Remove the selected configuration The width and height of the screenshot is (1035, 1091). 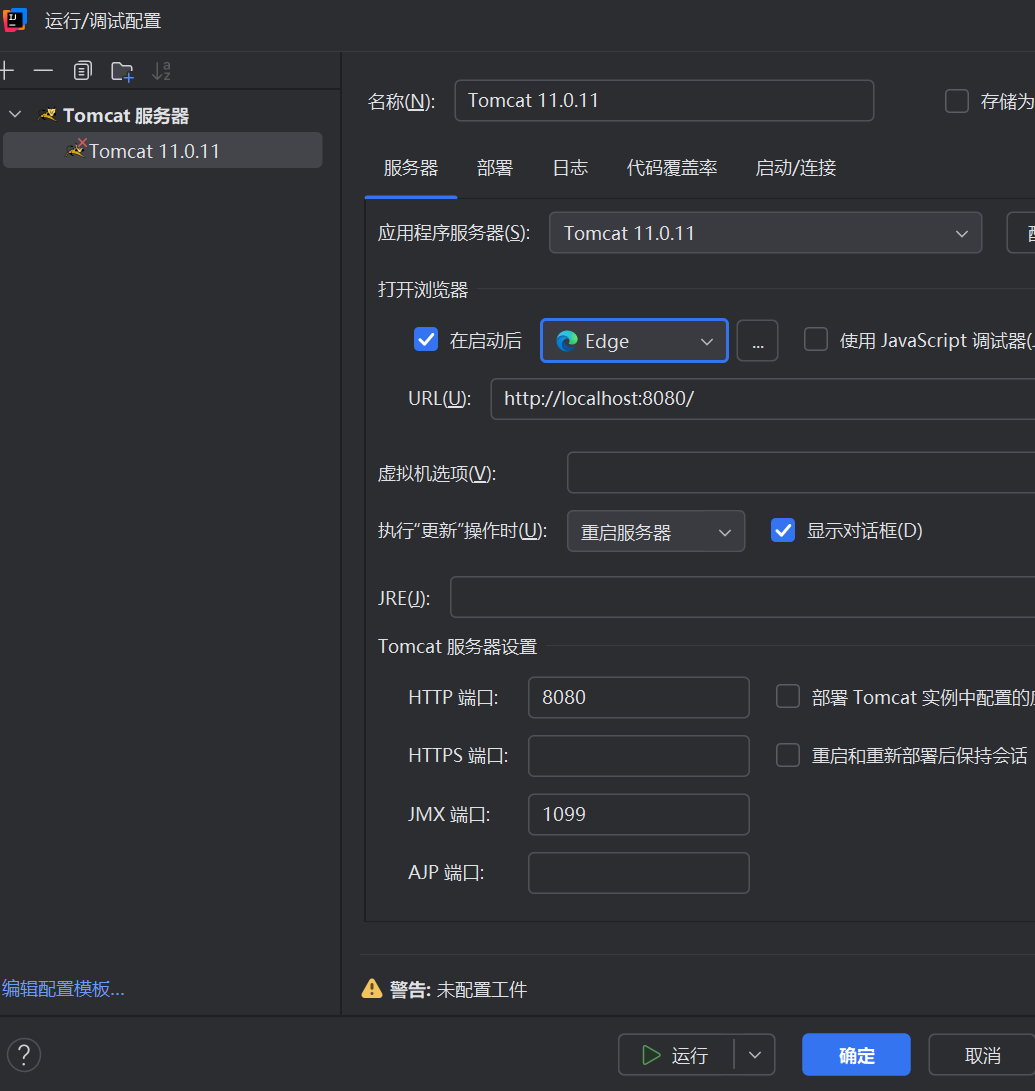pos(43,70)
